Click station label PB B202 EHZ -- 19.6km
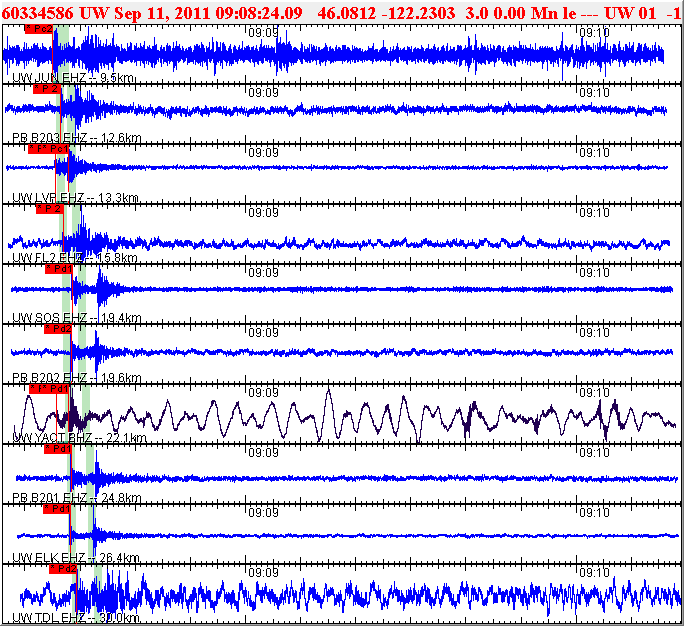This screenshot has width=684, height=626. (77, 378)
